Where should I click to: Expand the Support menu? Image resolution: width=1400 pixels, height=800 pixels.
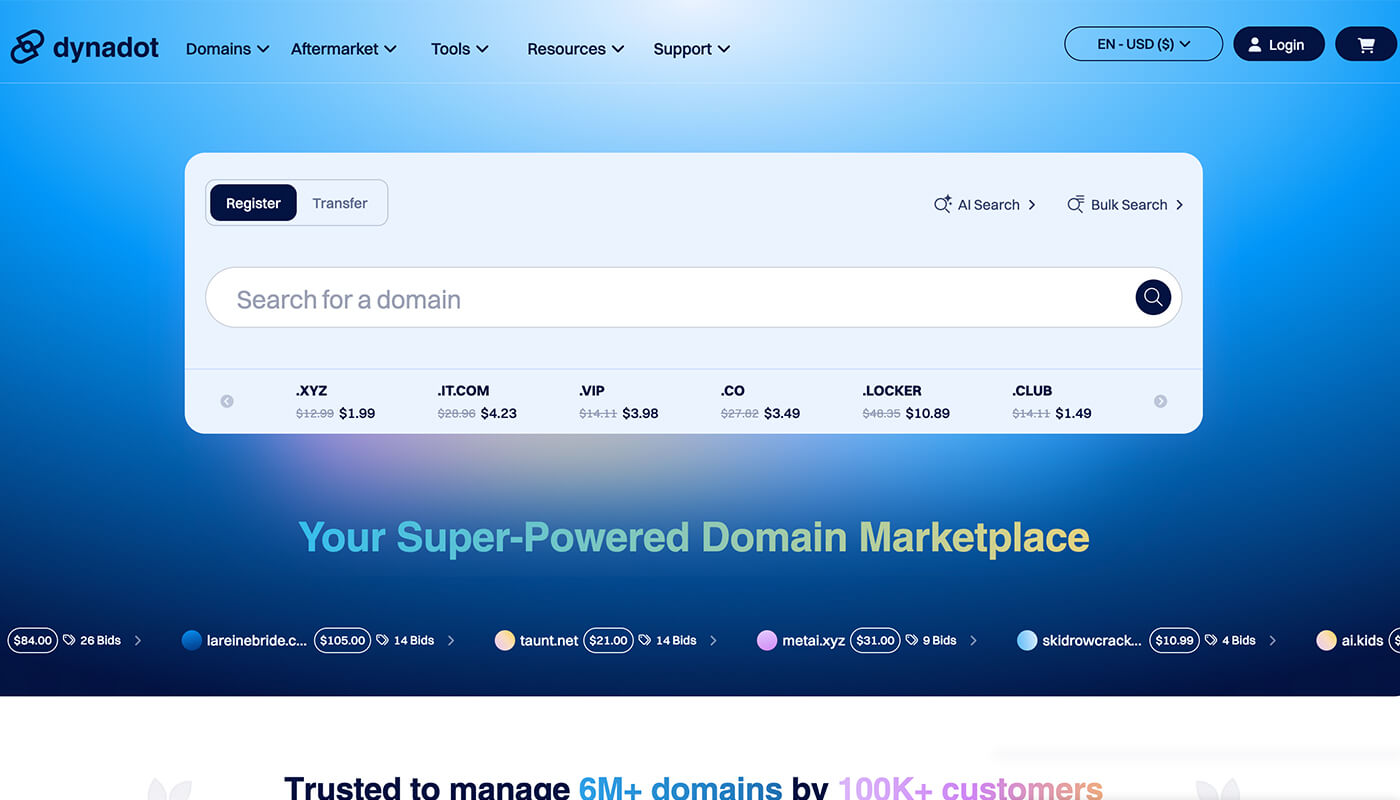click(691, 48)
